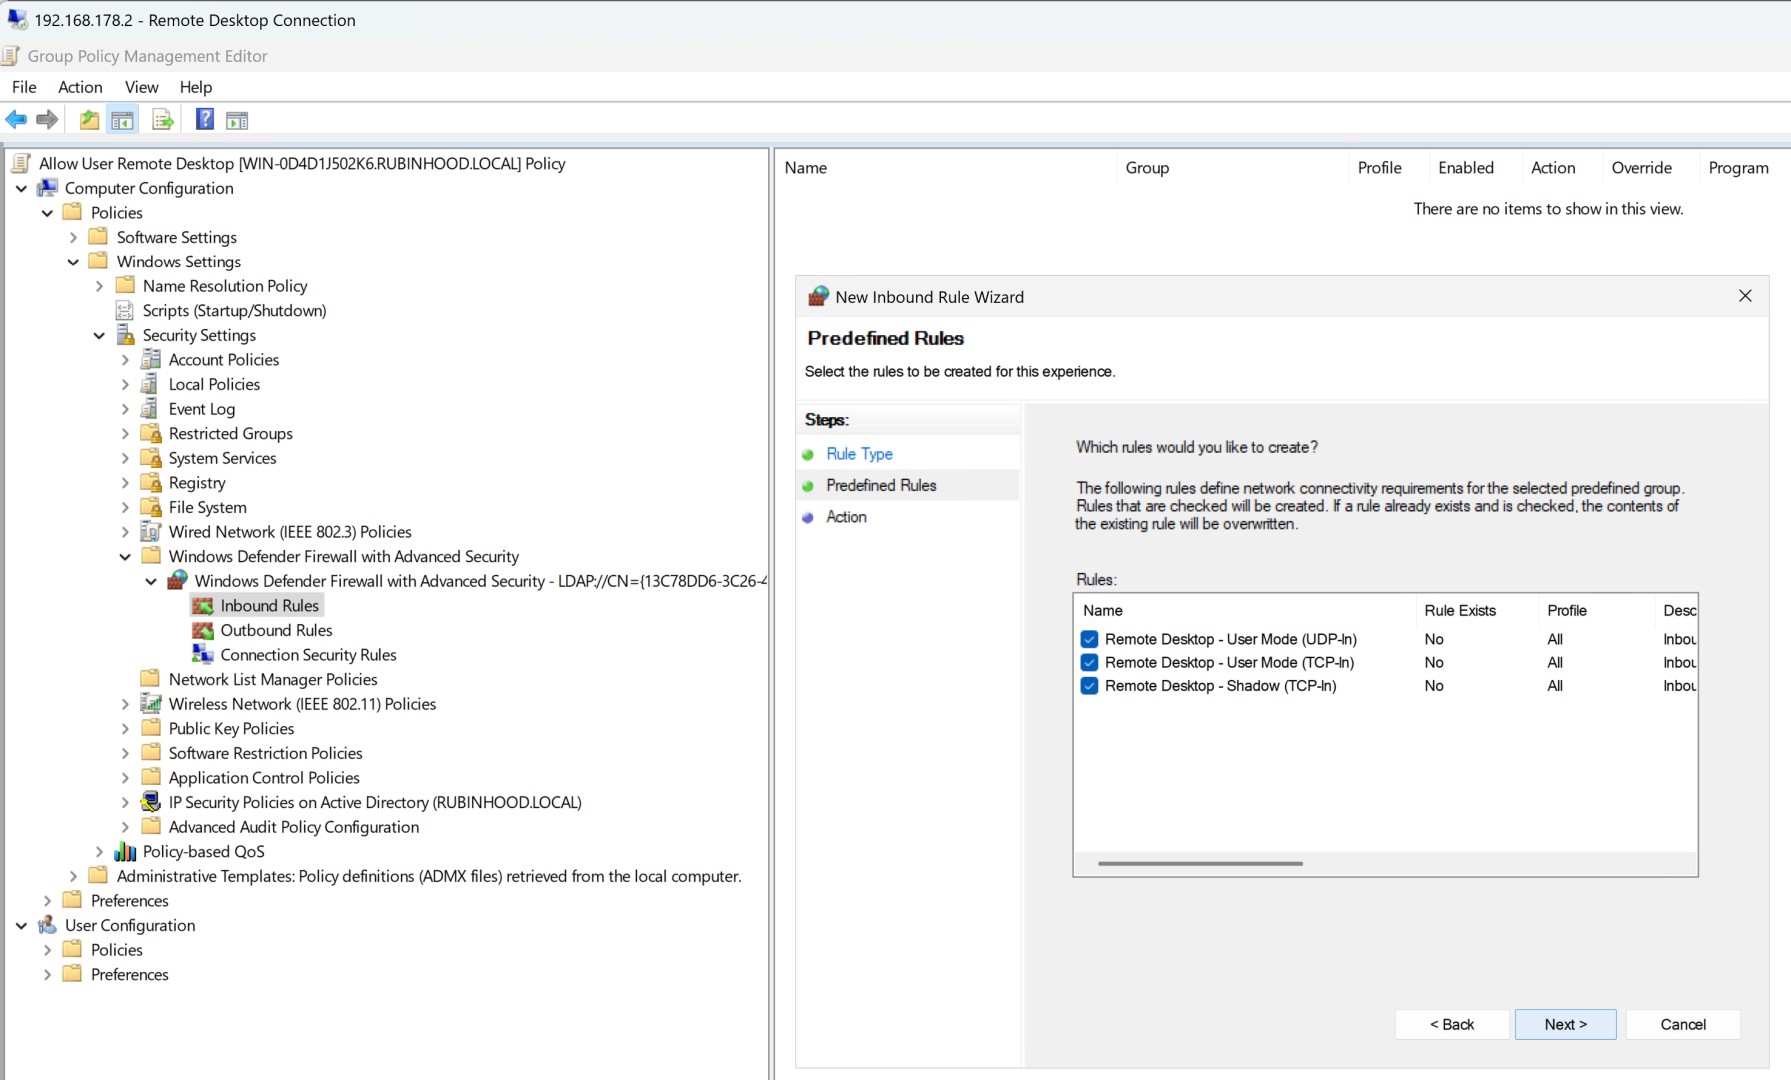Toggle the Show/Hide Action Pane icon
Viewport: 1791px width, 1080px height.
(x=237, y=120)
